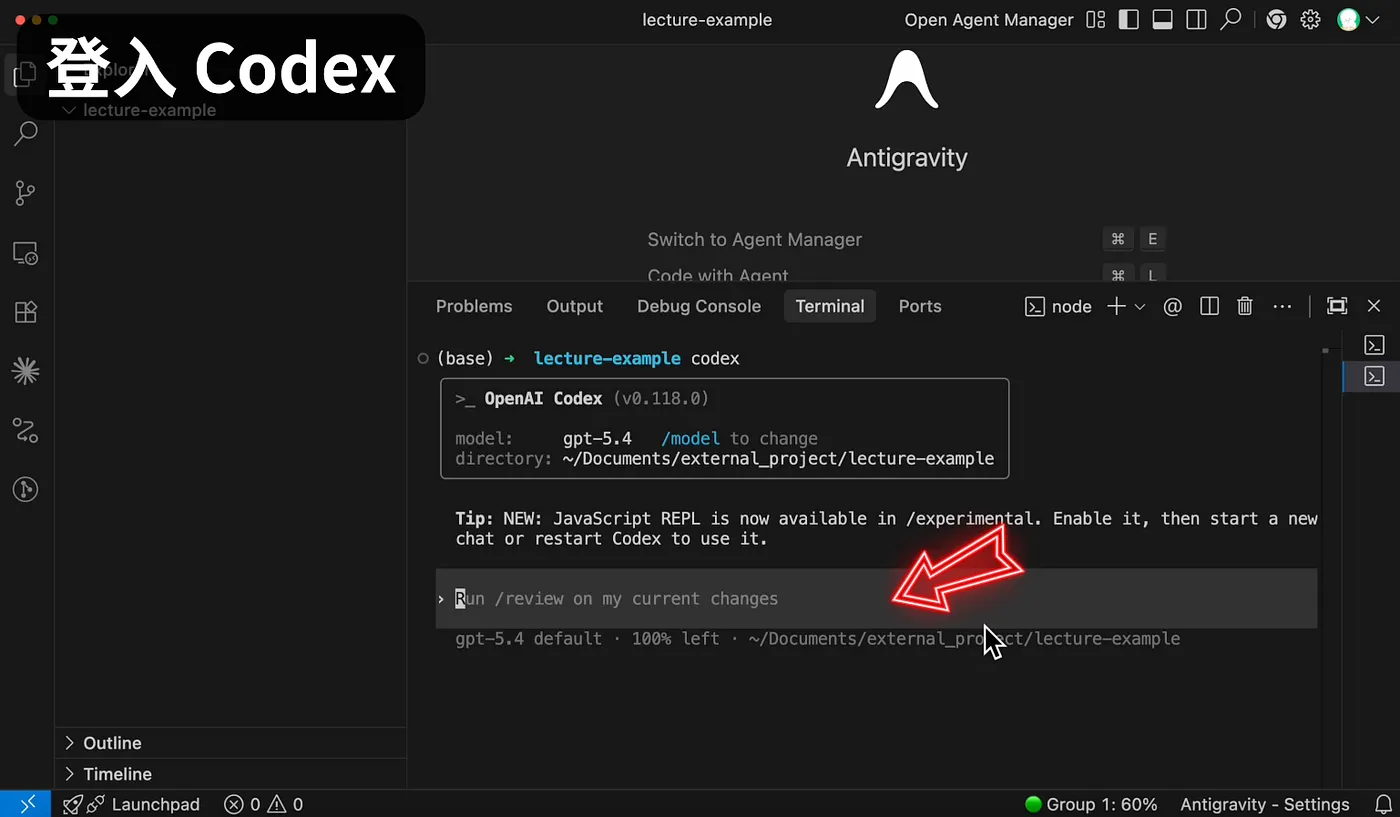Open settings via the gear icon

pos(1311,20)
